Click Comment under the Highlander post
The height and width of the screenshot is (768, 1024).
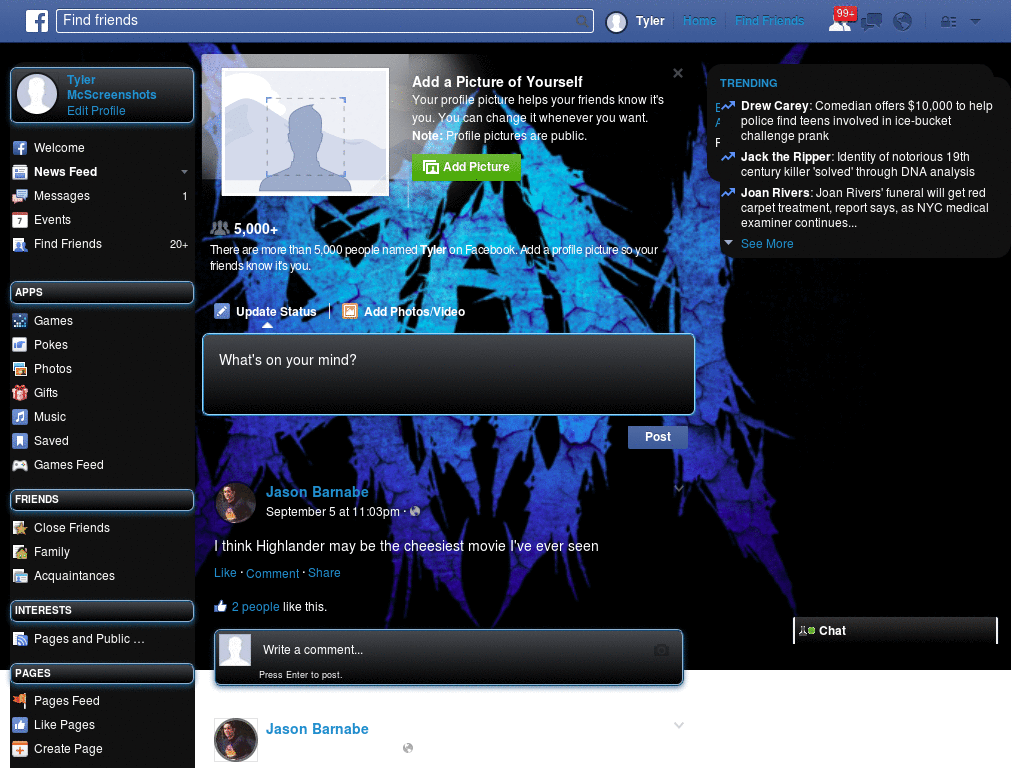coord(272,573)
